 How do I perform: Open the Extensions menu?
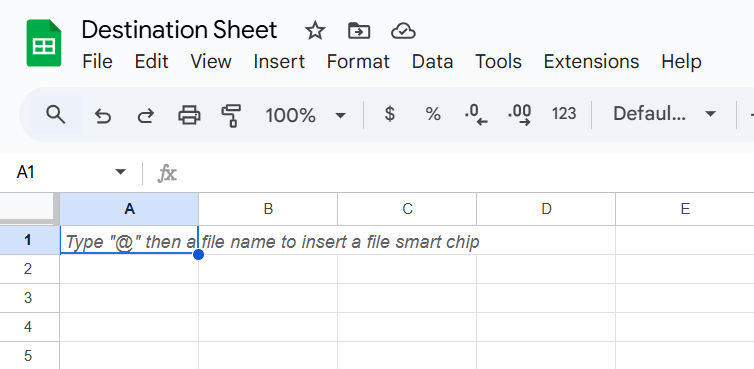tap(591, 62)
